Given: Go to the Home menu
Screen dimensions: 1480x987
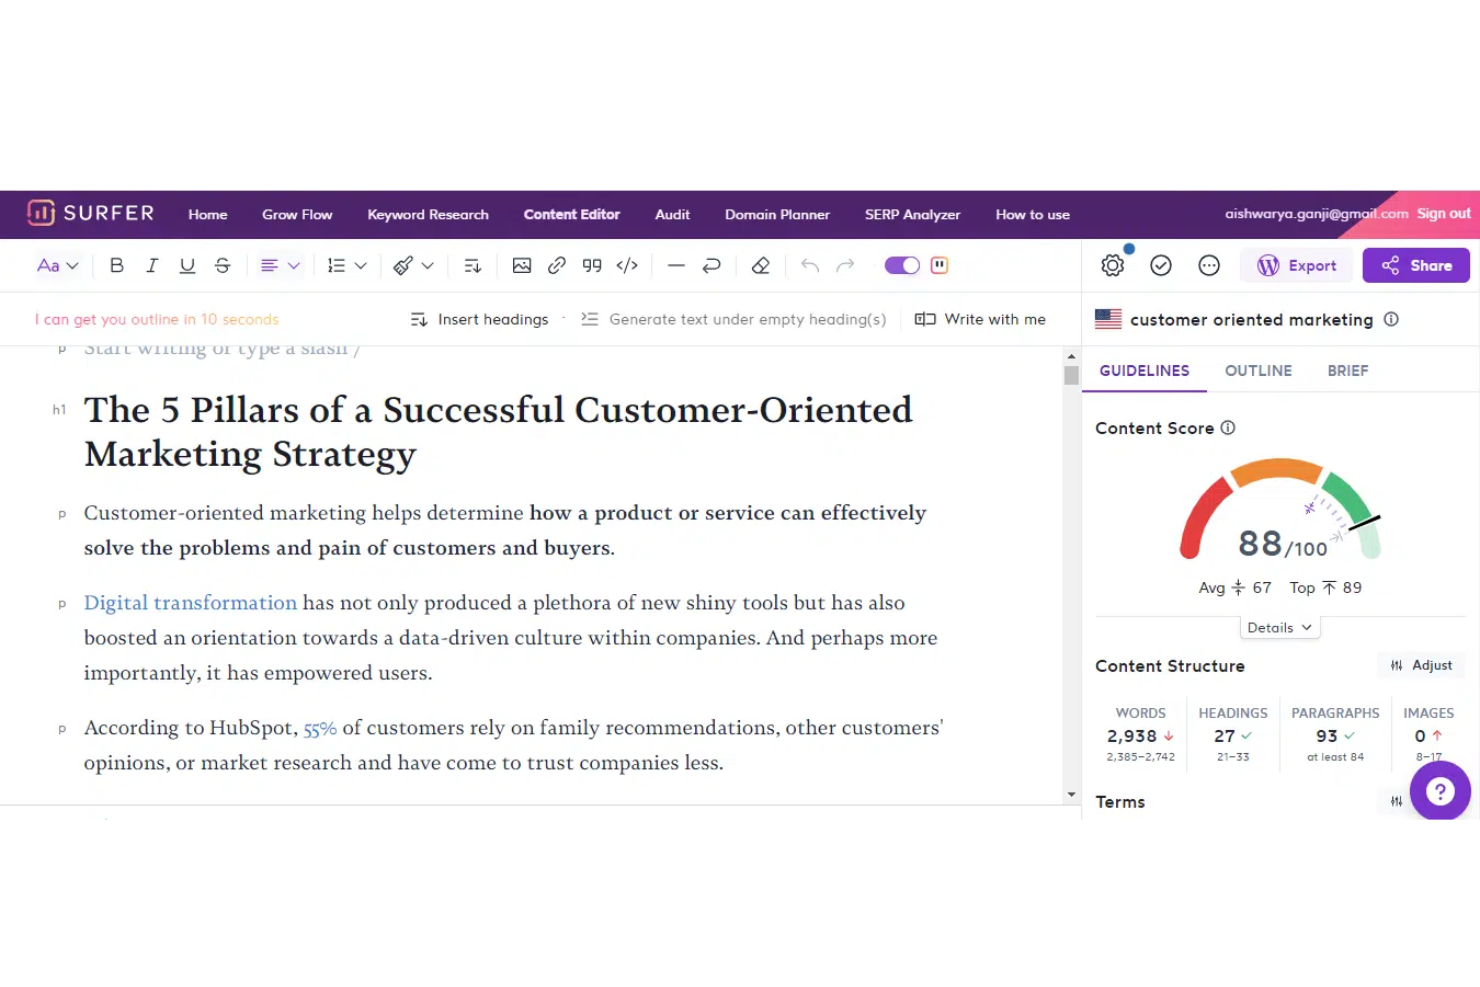Looking at the screenshot, I should pyautogui.click(x=208, y=214).
